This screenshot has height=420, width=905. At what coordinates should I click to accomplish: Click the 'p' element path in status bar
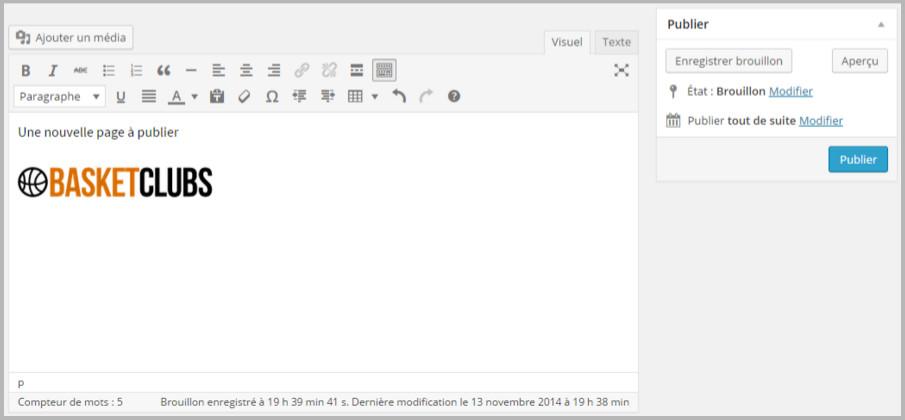(x=21, y=382)
